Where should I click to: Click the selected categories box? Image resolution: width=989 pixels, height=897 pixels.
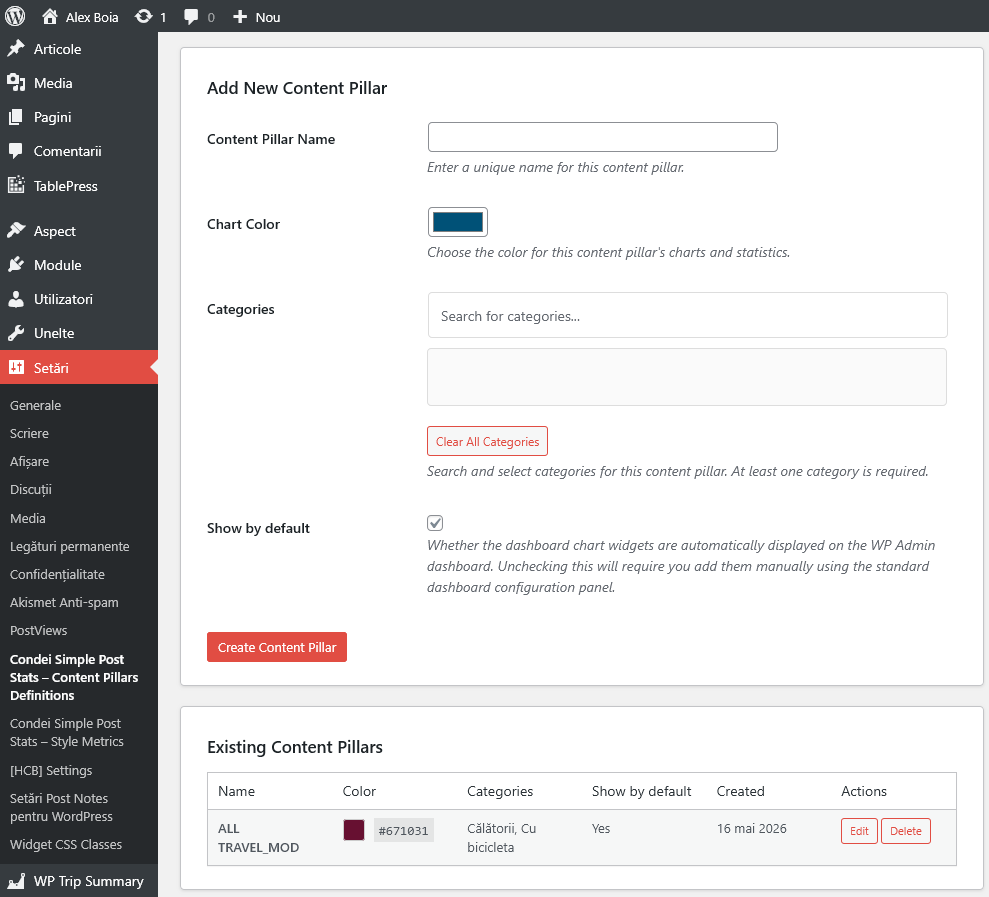click(x=687, y=377)
